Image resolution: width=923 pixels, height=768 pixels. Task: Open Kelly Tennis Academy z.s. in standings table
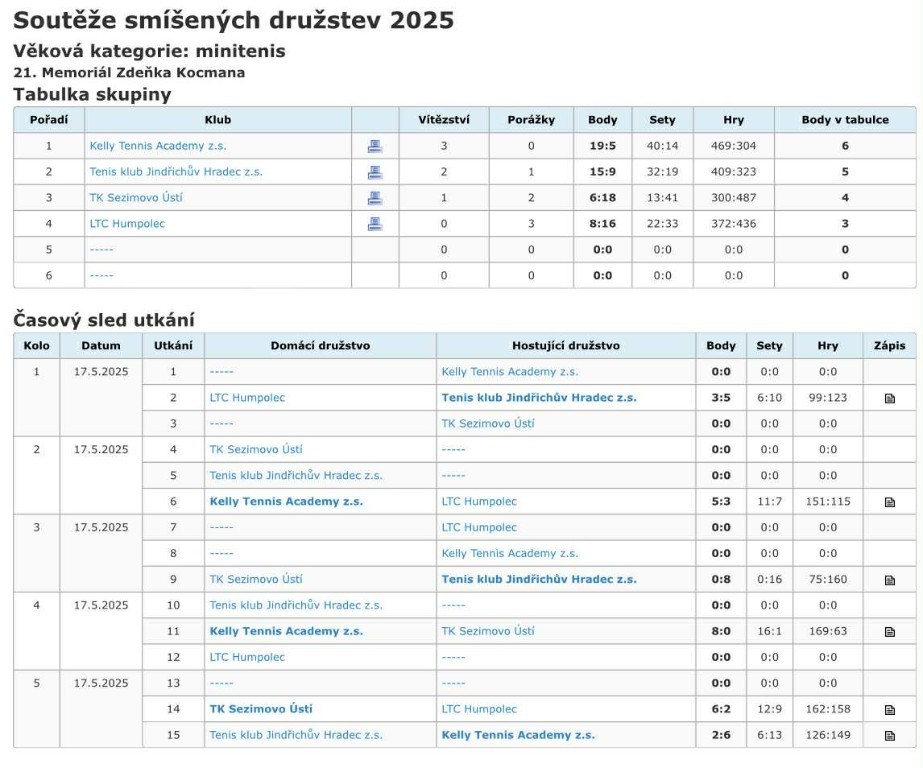pyautogui.click(x=158, y=146)
